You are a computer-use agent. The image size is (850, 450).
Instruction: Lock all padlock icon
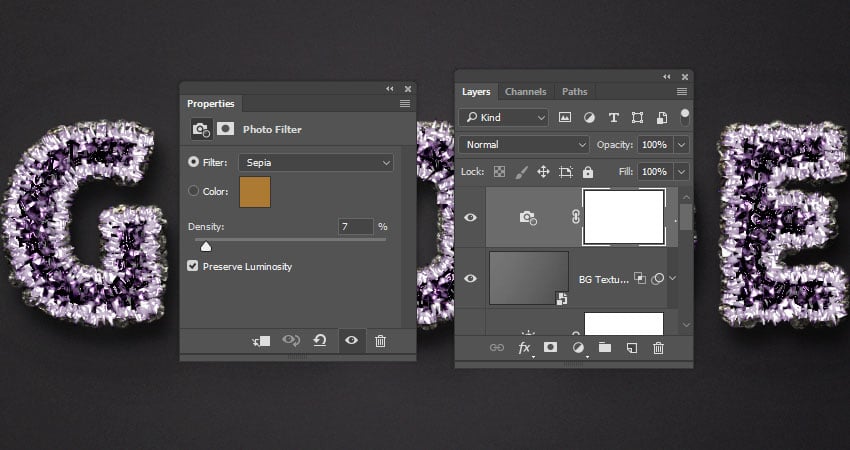tap(588, 172)
